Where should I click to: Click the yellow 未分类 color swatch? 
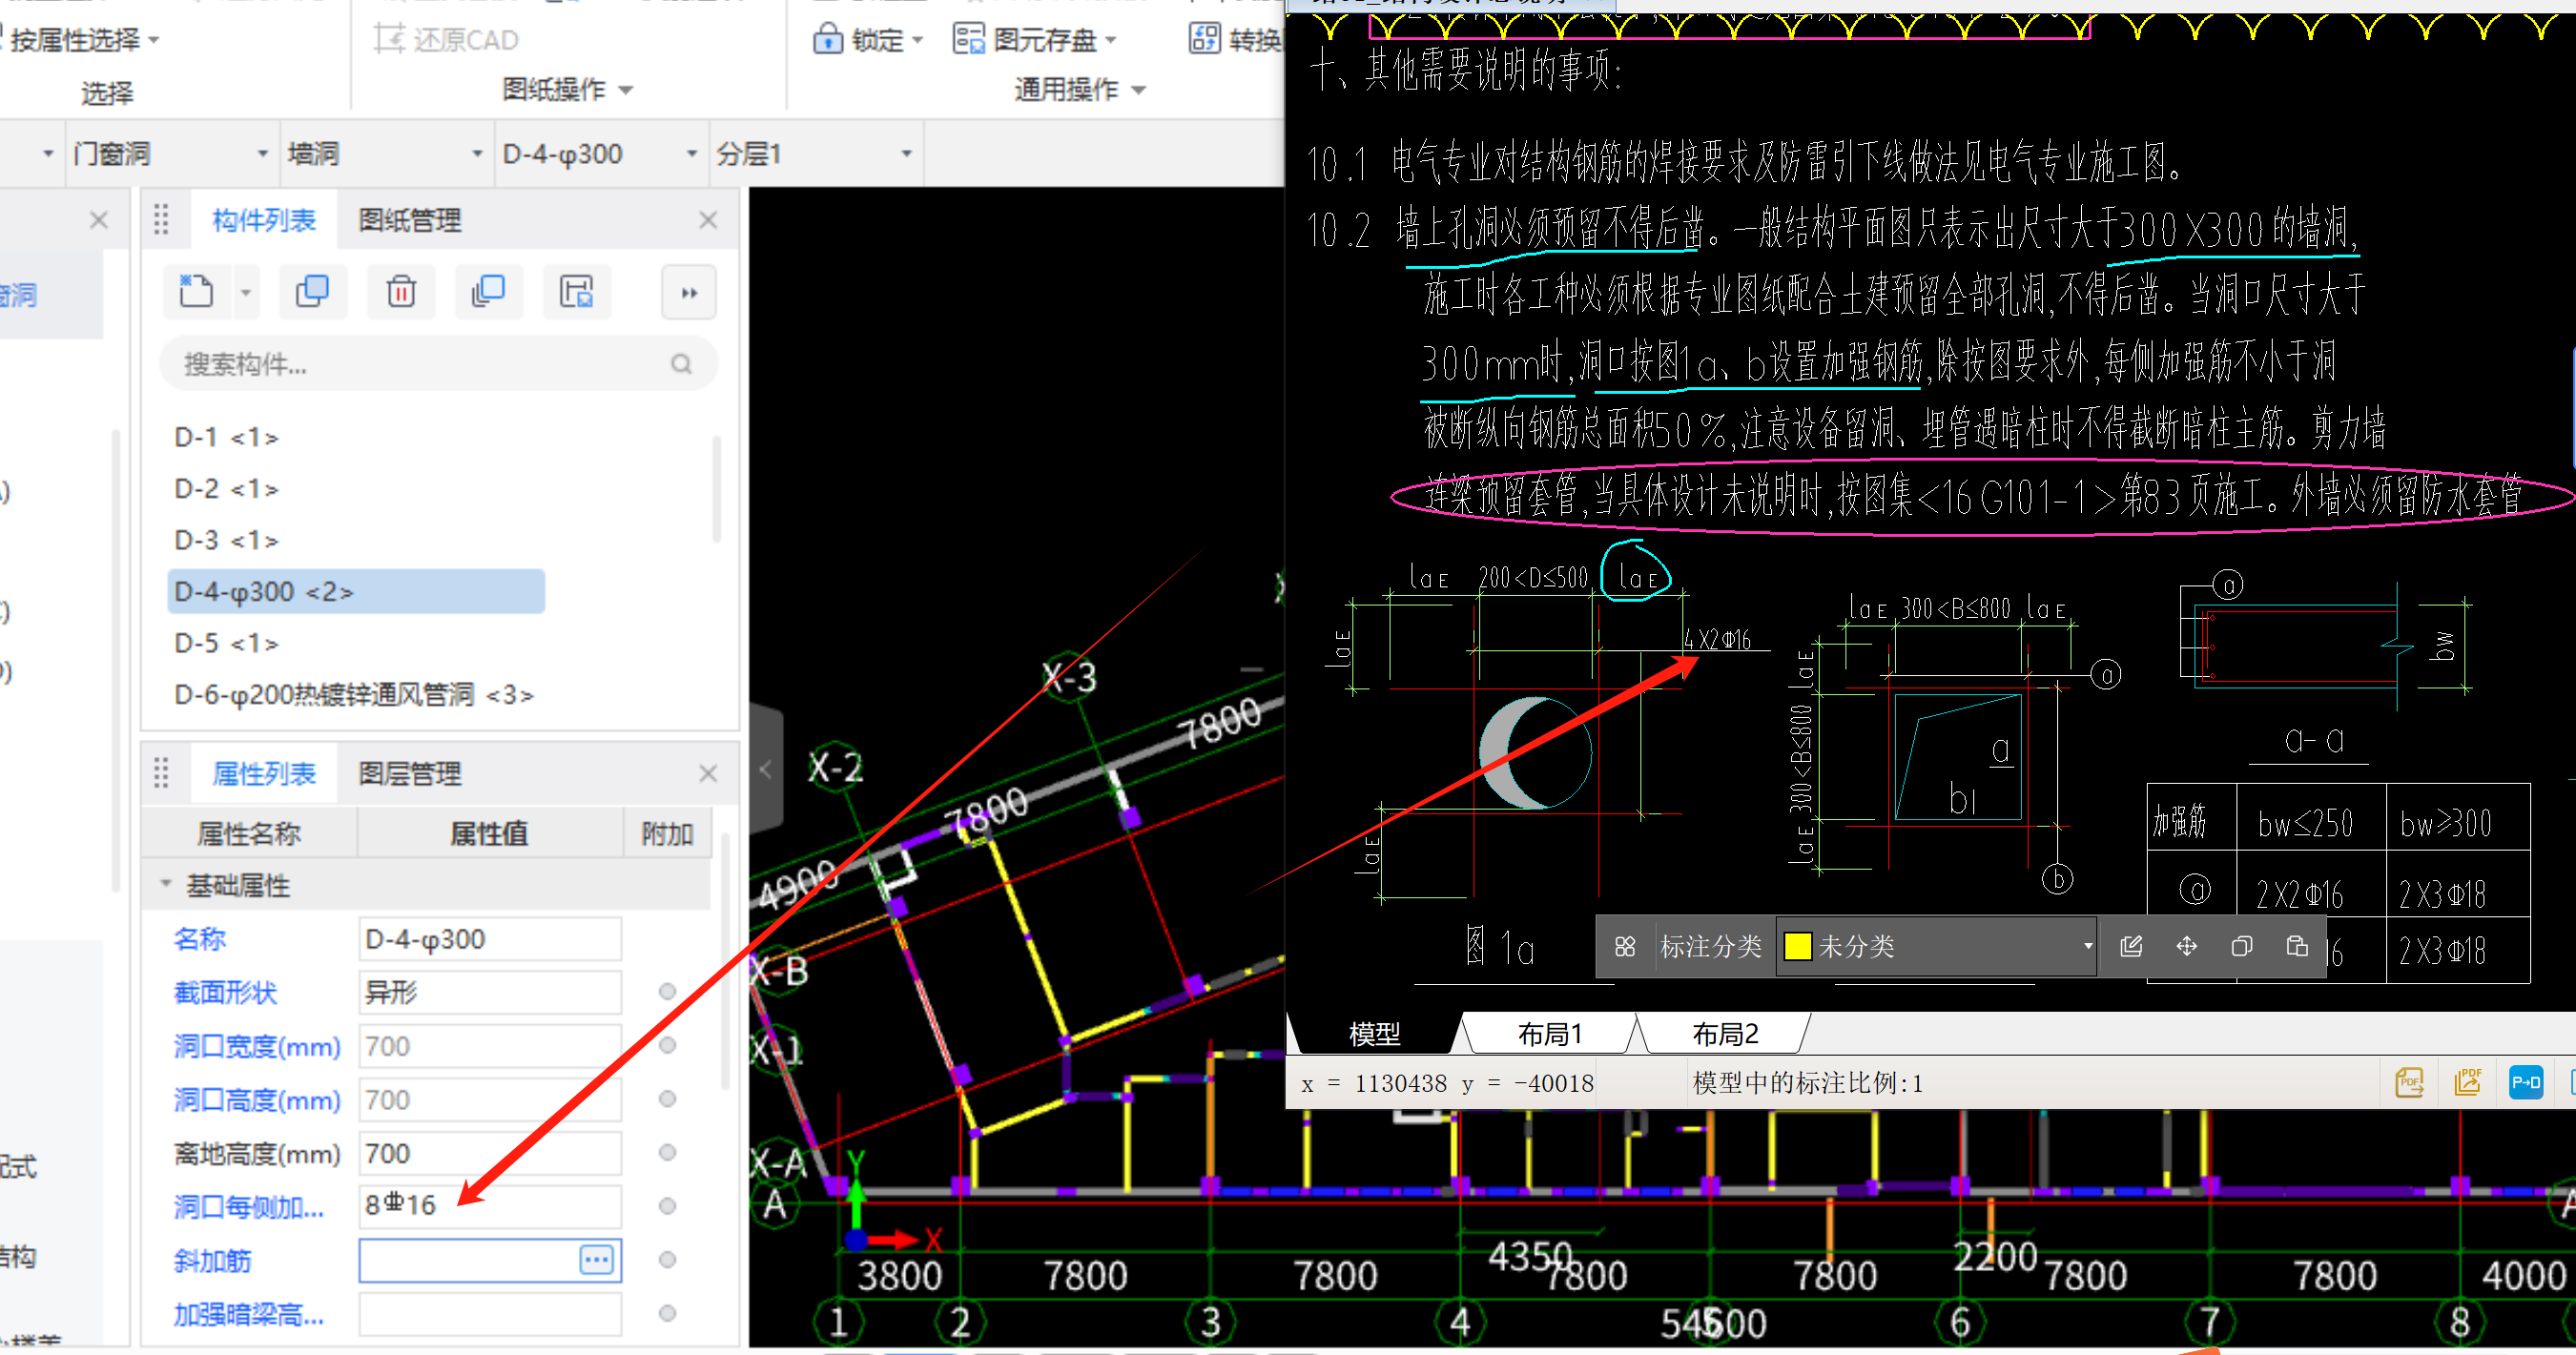(1797, 946)
